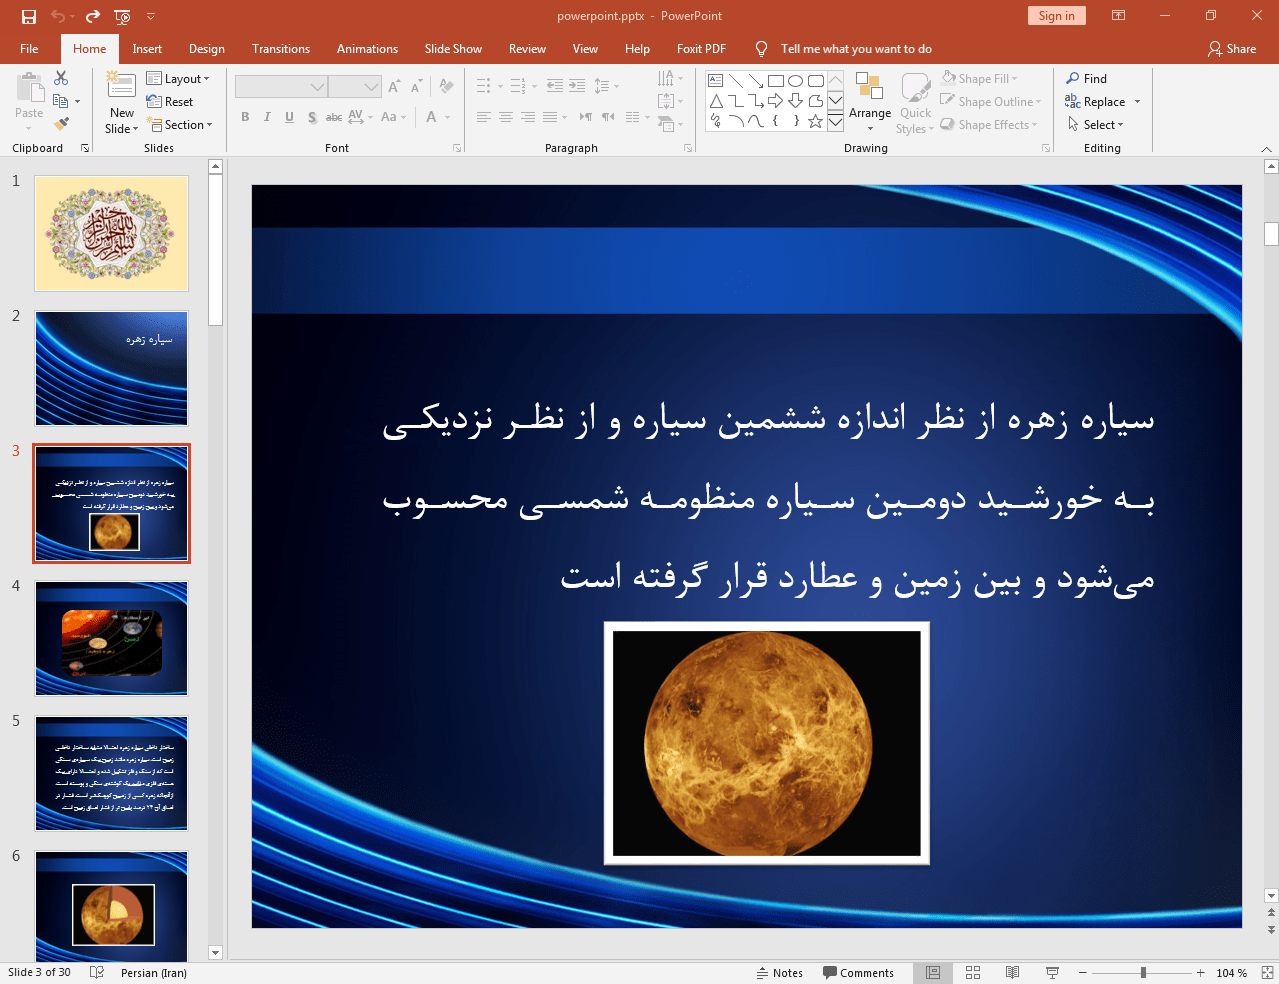Expand the shapes gallery More arrow
The height and width of the screenshot is (984, 1279).
point(835,121)
